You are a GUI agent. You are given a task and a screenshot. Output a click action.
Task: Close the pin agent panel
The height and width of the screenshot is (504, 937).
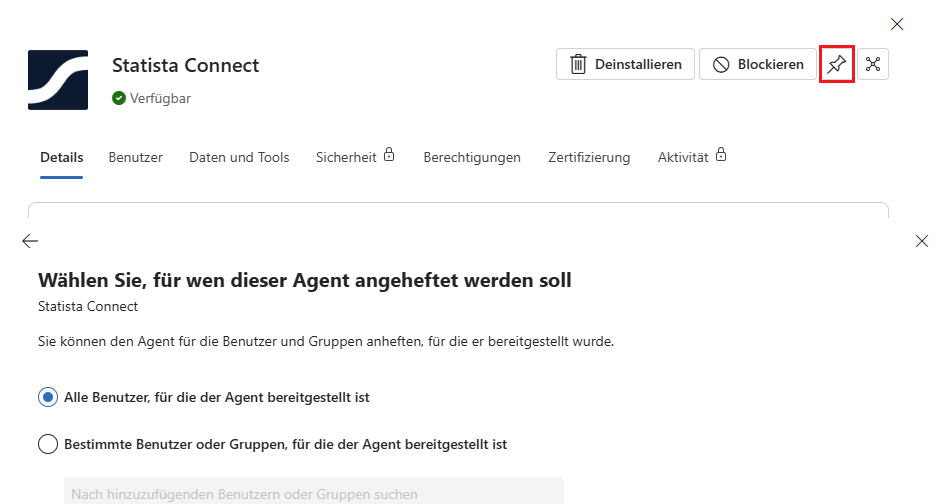tap(921, 241)
